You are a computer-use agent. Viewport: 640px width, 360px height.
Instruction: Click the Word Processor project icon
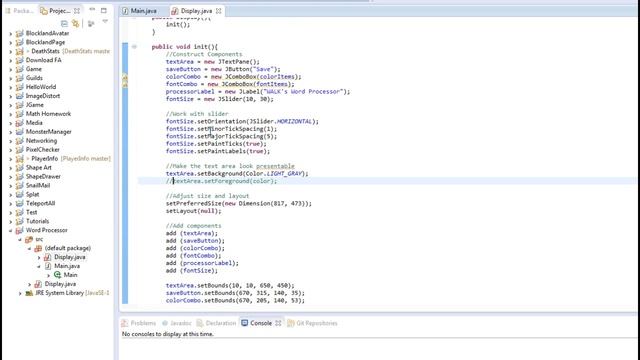pyautogui.click(x=19, y=231)
